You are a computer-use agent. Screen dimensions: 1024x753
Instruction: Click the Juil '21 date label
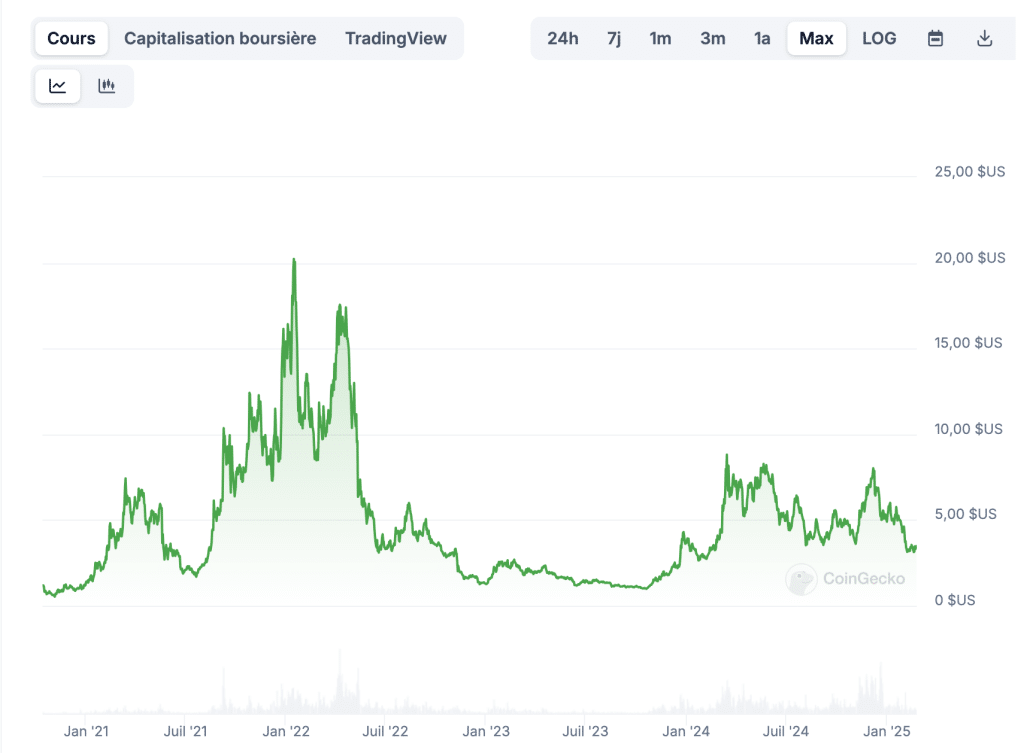coord(185,731)
